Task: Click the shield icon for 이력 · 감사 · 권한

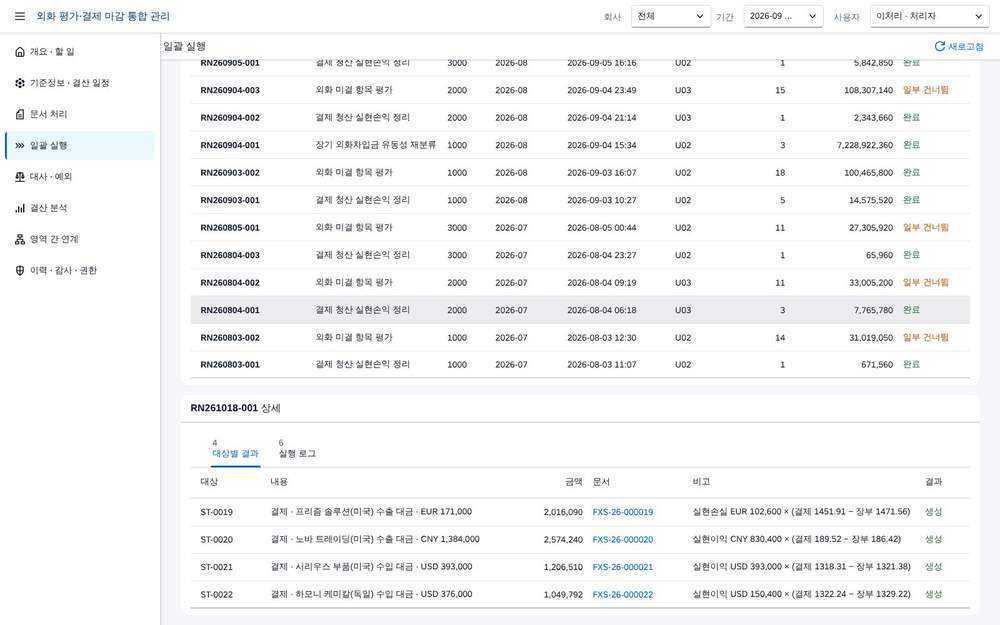Action: tap(20, 270)
